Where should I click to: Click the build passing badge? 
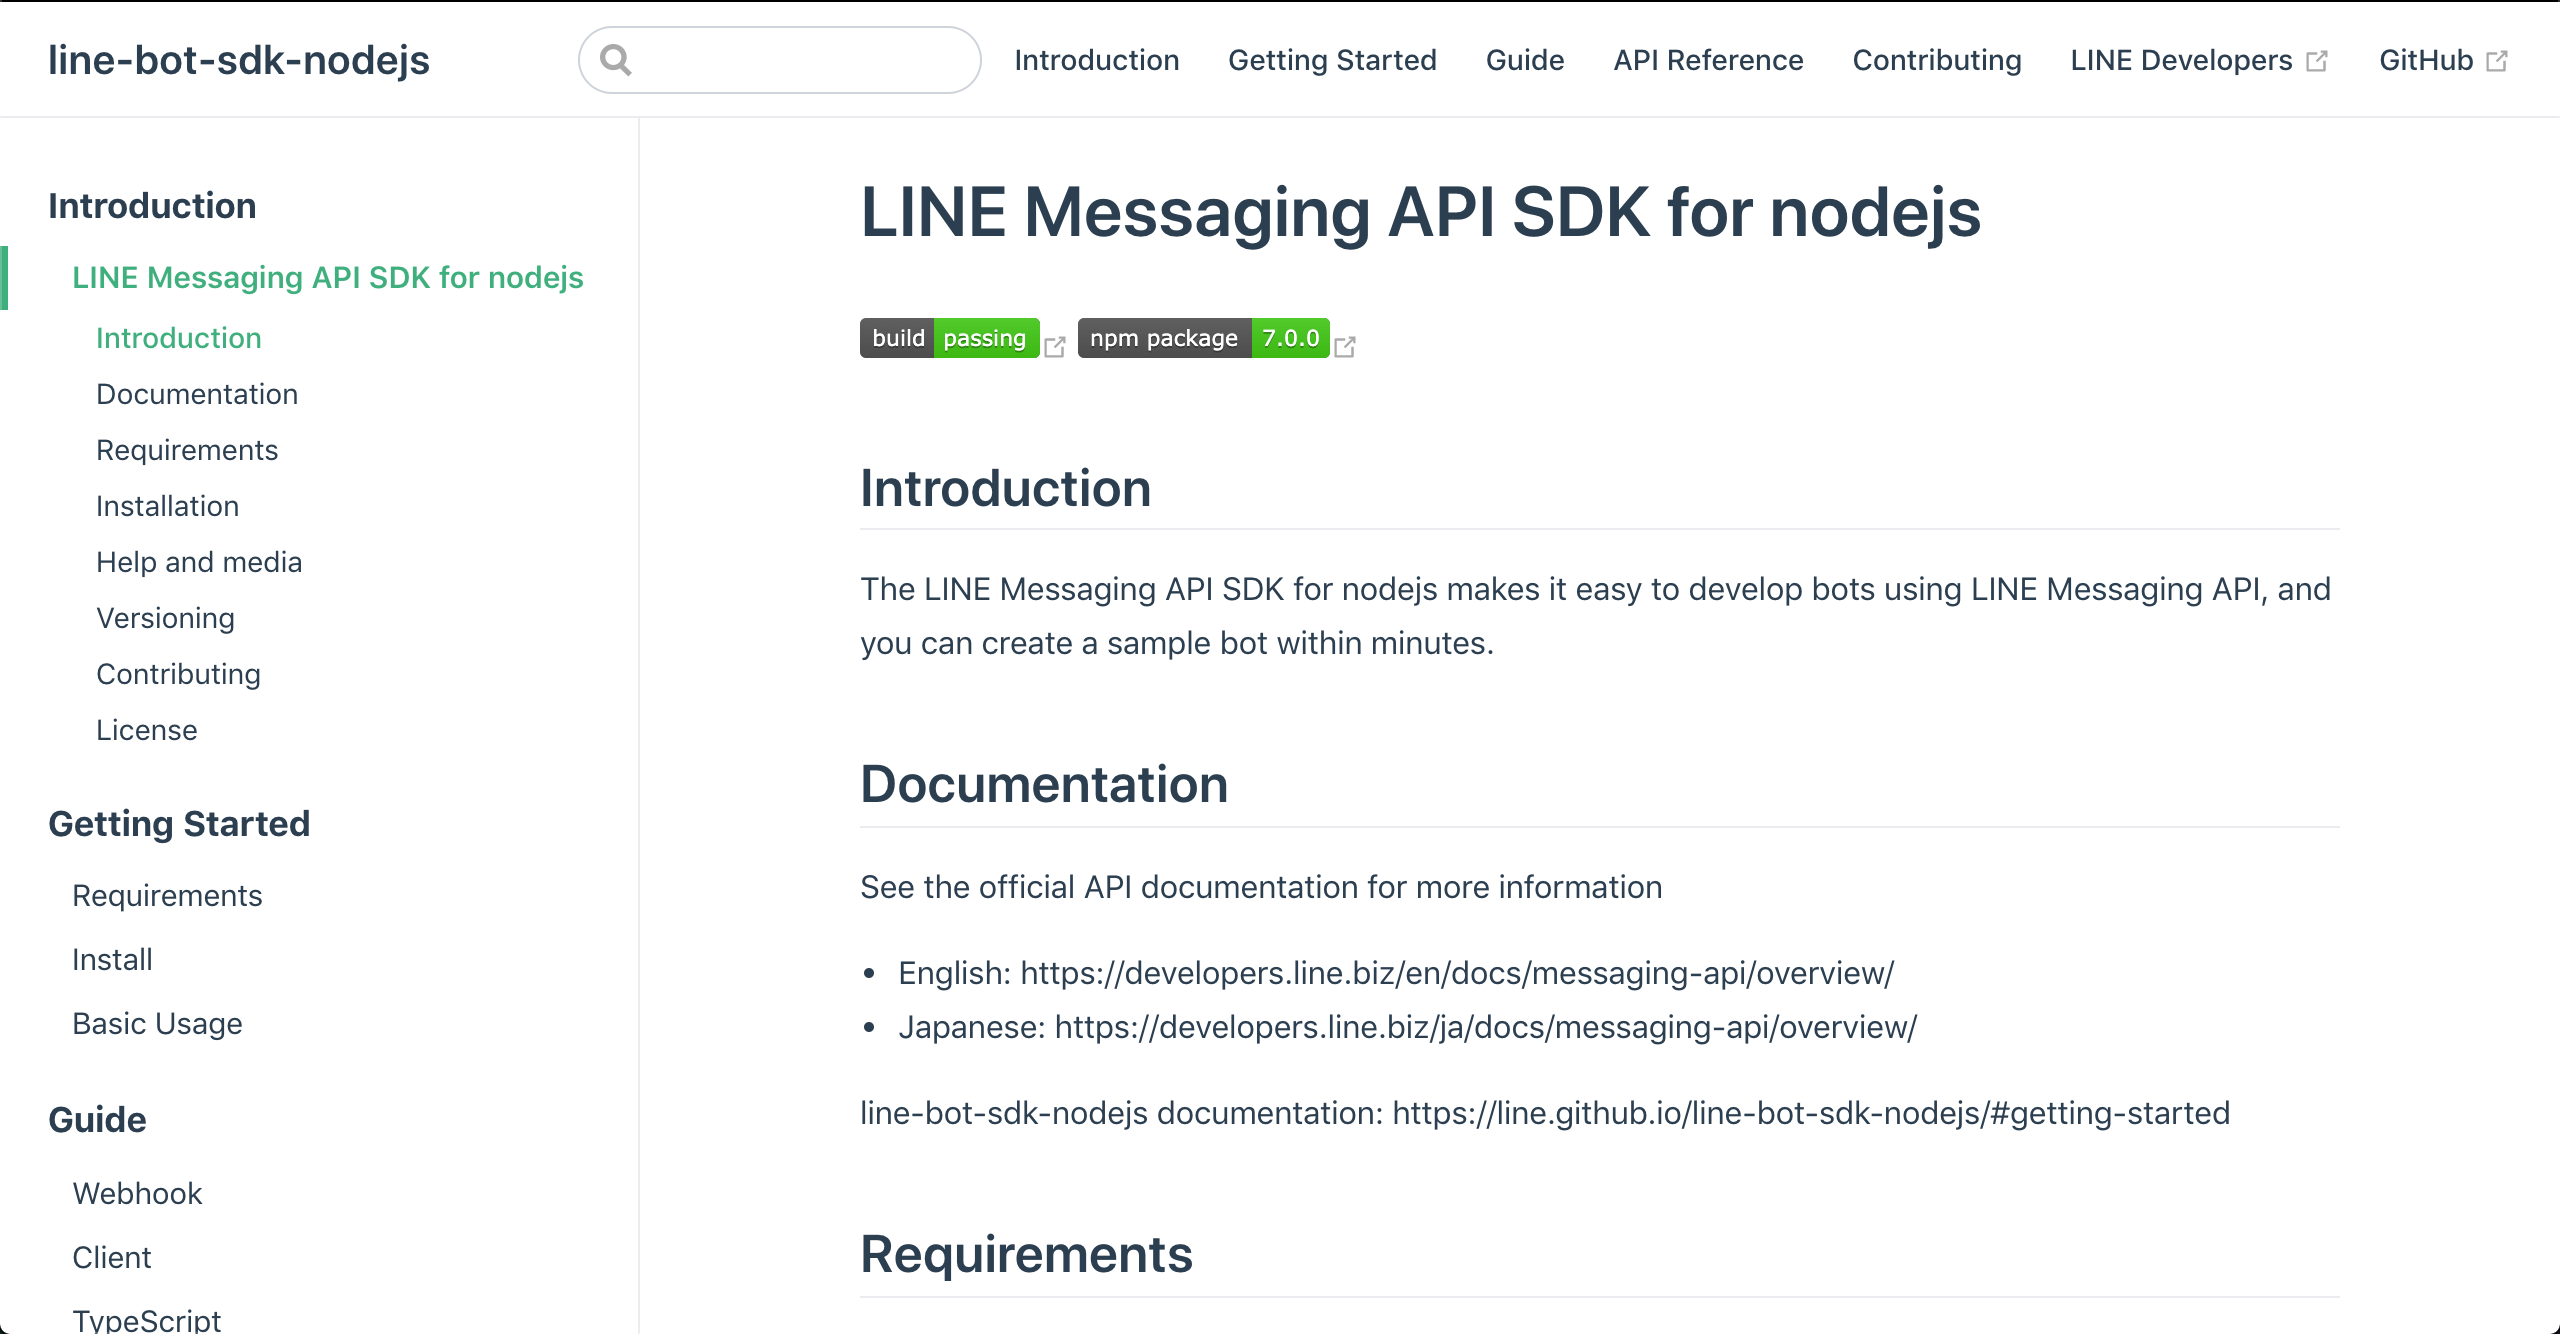click(x=949, y=338)
